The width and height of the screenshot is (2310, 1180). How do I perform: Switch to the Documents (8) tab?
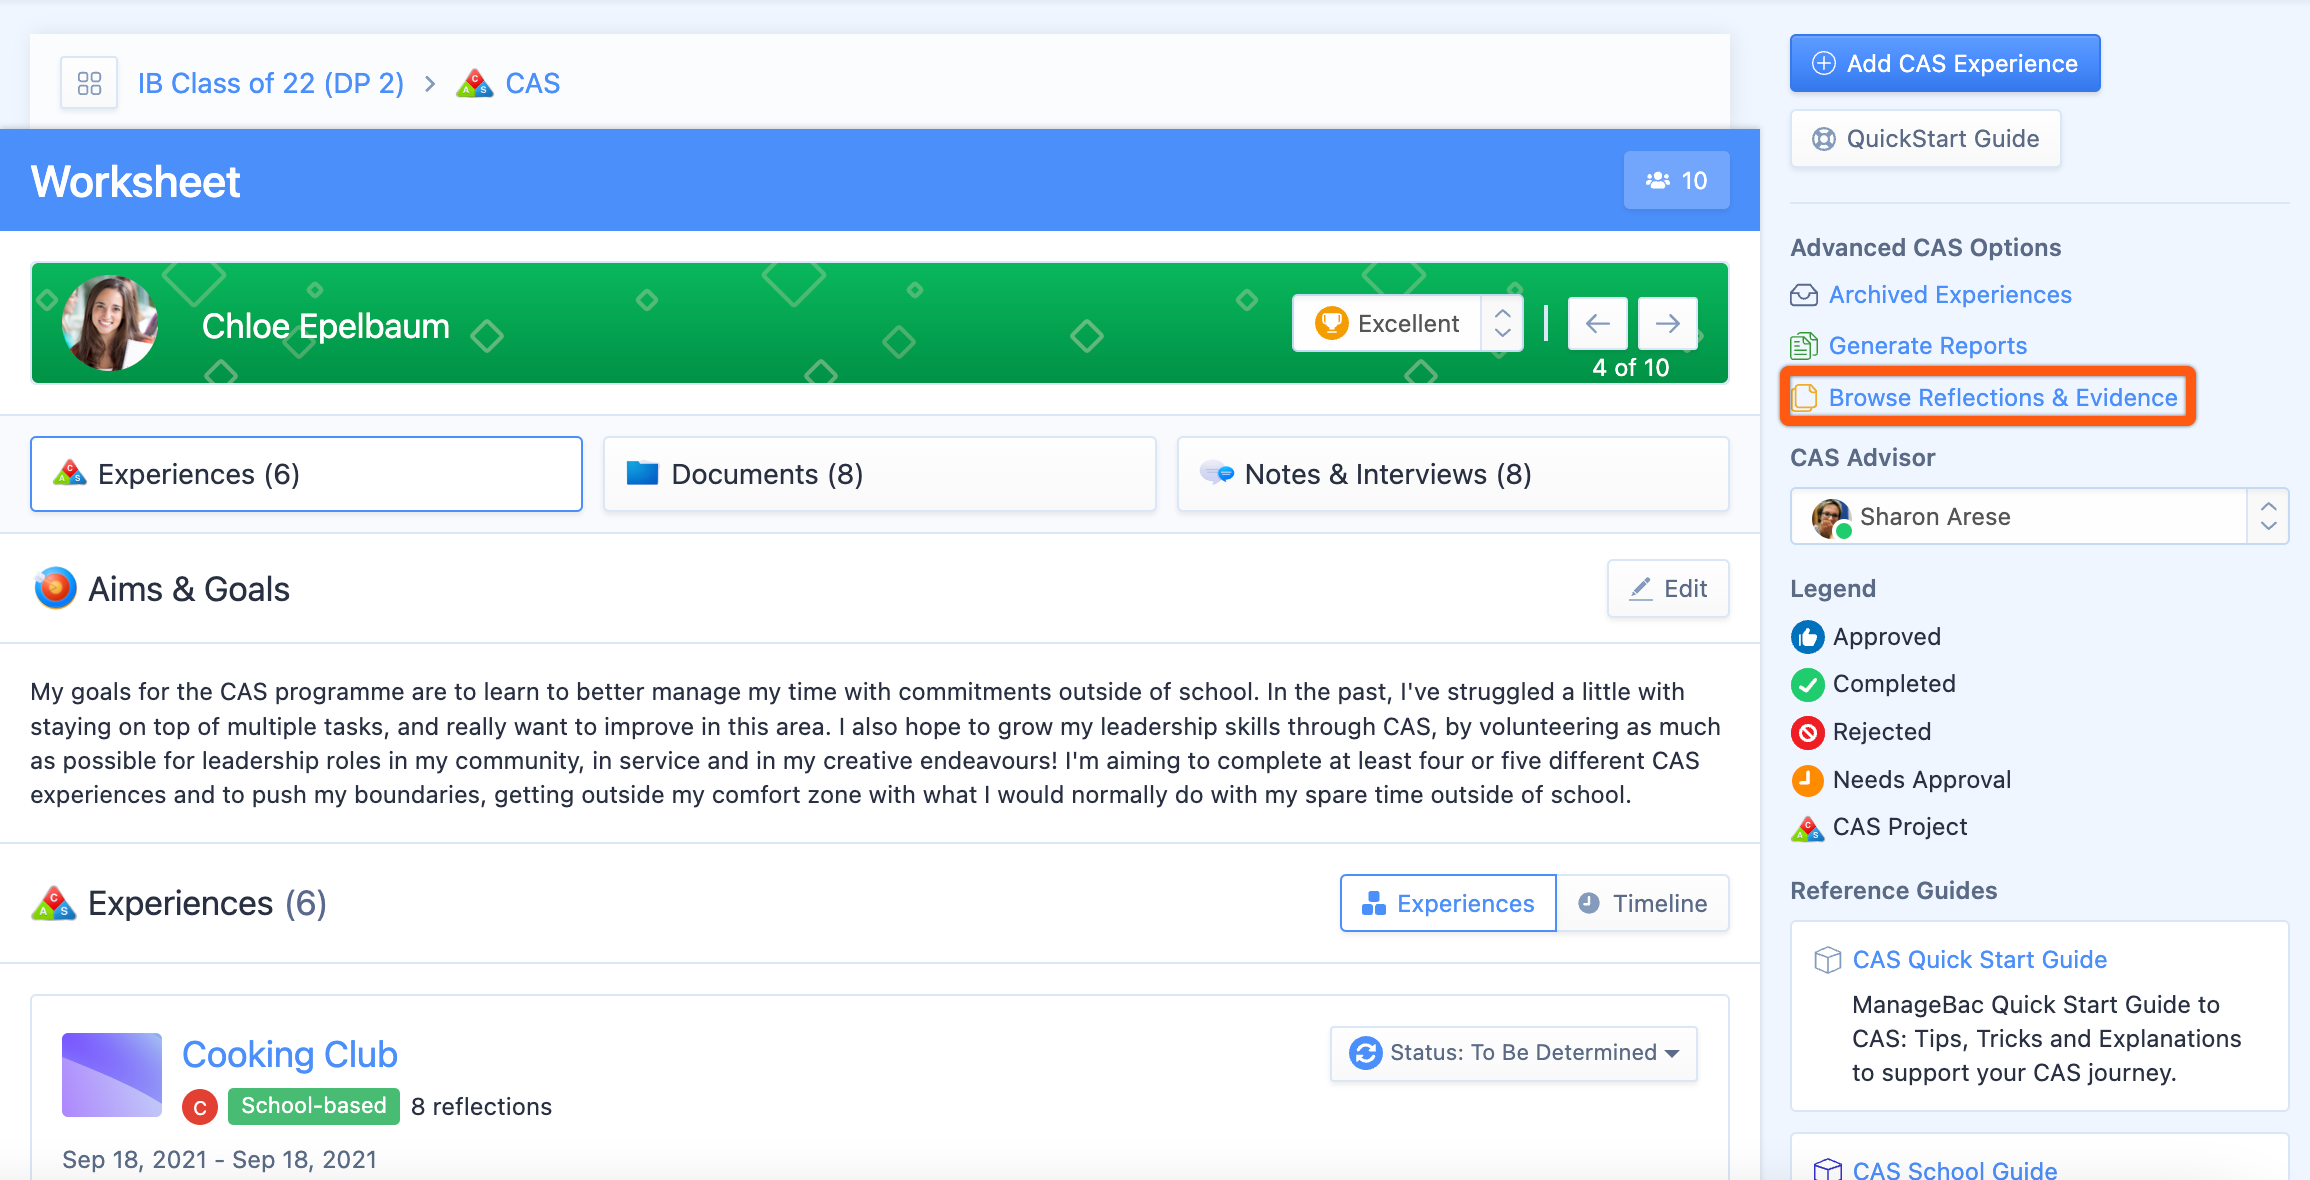pyautogui.click(x=879, y=474)
